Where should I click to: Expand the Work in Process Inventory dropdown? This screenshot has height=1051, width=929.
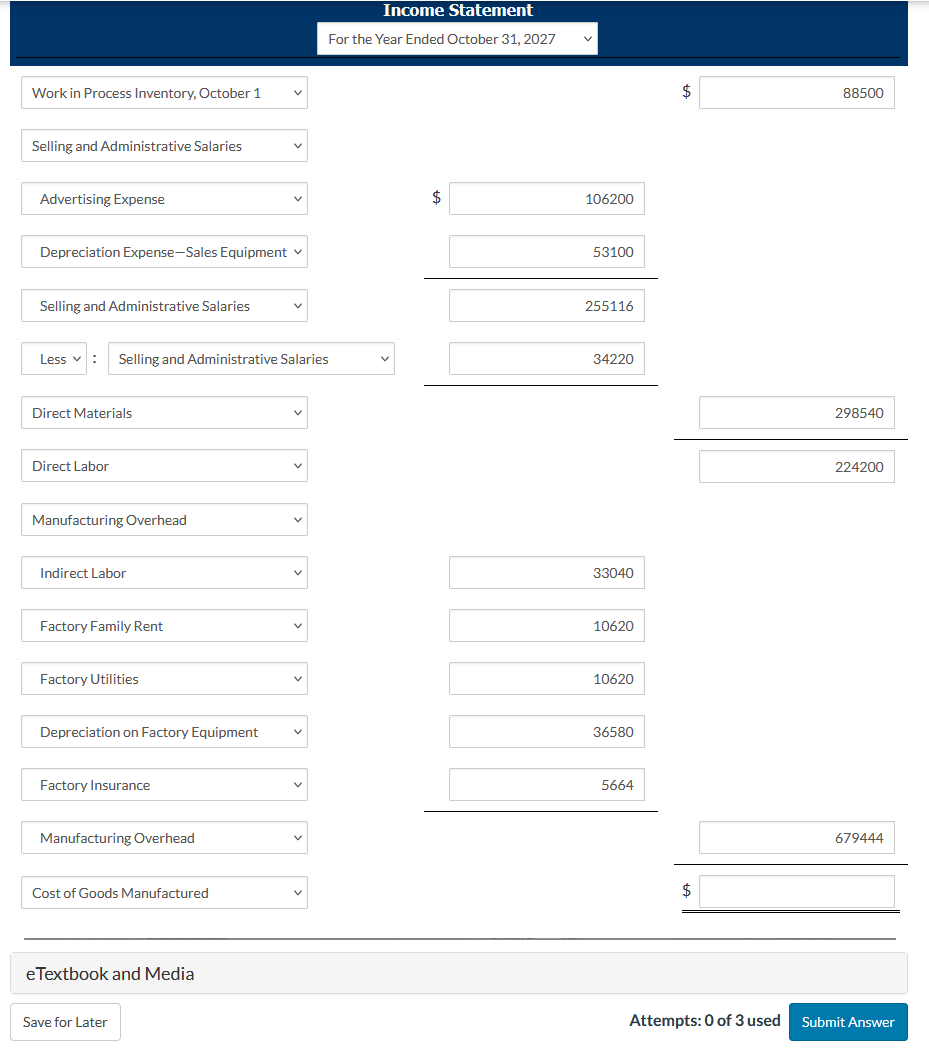click(164, 92)
